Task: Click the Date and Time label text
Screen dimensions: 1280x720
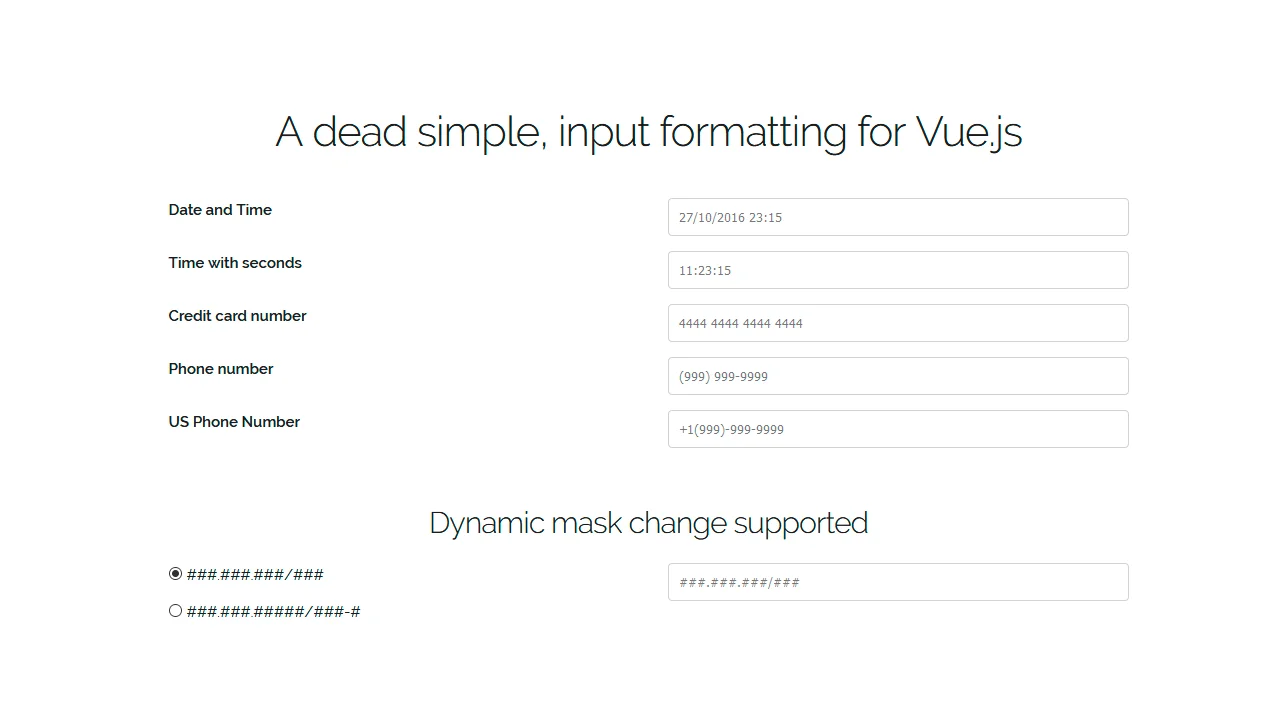Action: (220, 210)
